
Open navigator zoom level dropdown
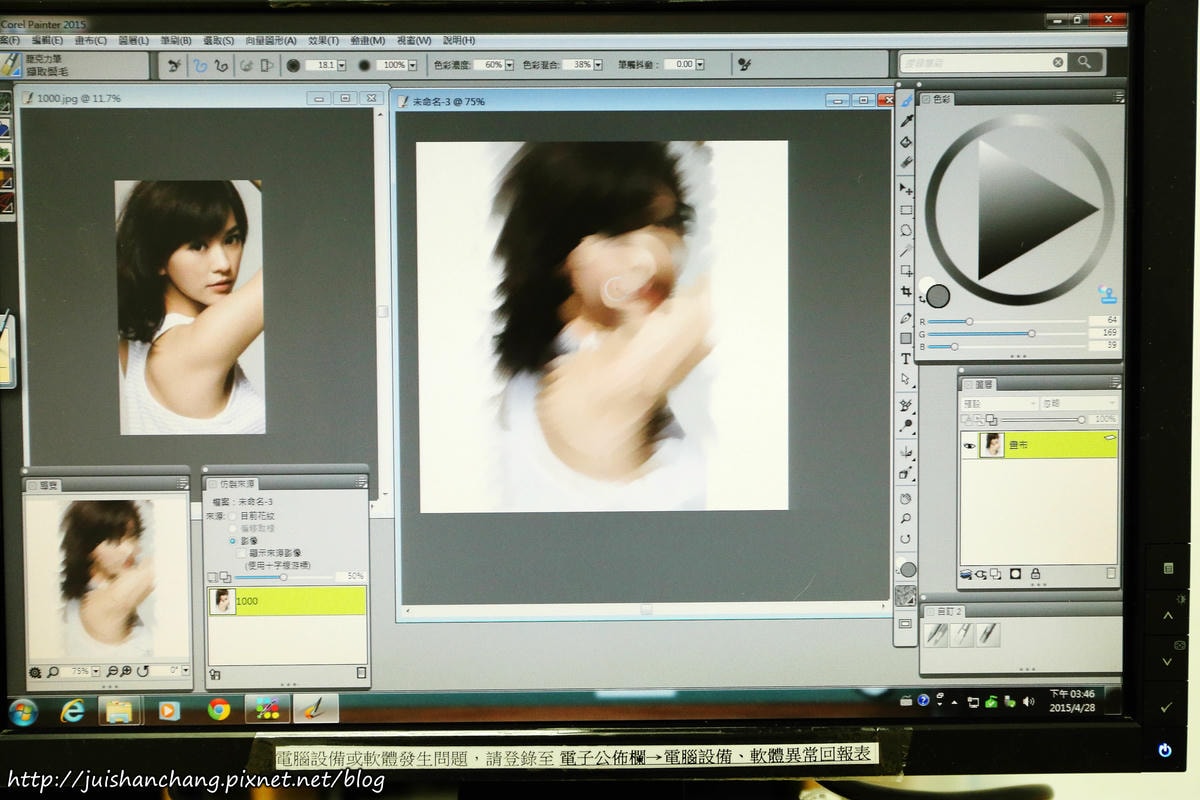[95, 671]
